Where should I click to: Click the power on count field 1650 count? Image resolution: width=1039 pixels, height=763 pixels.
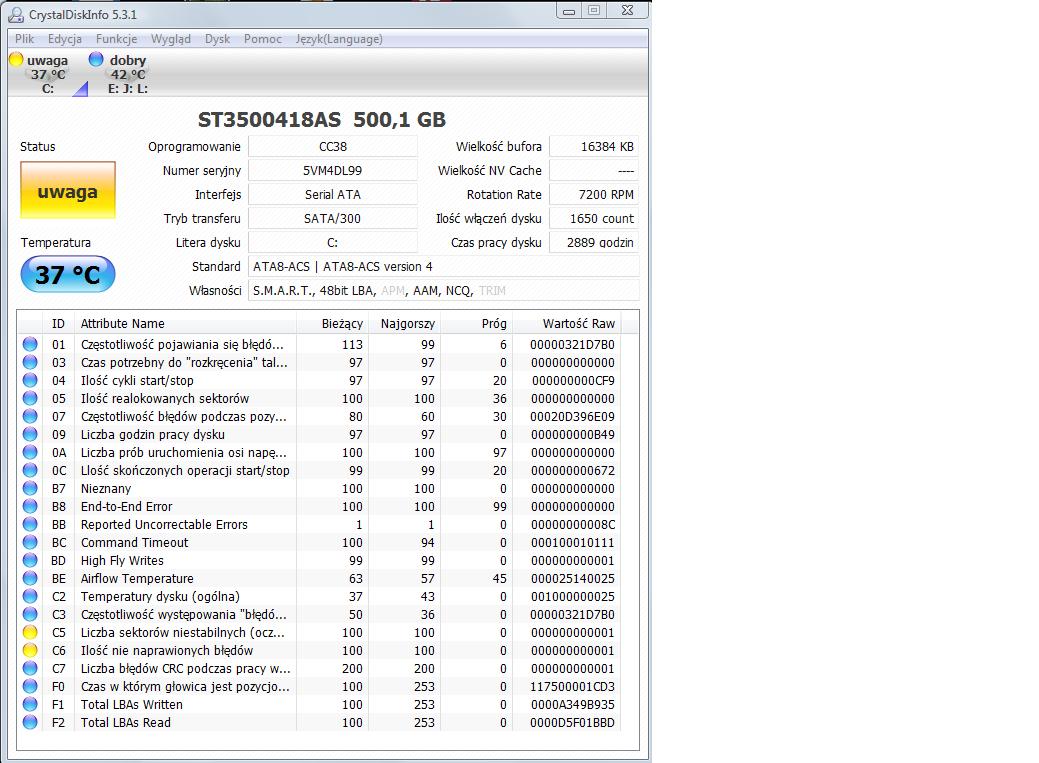594,218
